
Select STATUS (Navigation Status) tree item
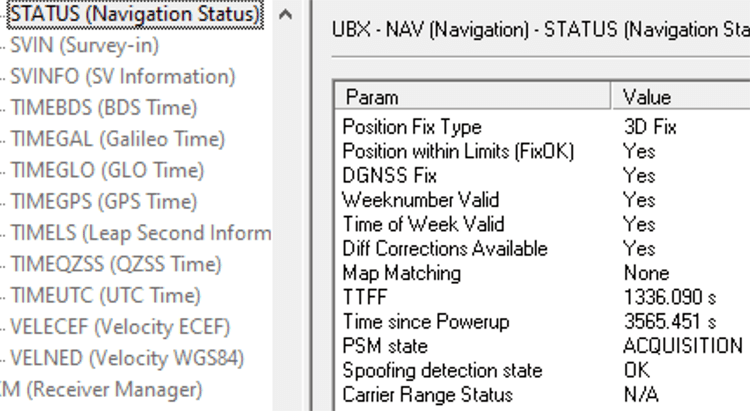click(132, 15)
